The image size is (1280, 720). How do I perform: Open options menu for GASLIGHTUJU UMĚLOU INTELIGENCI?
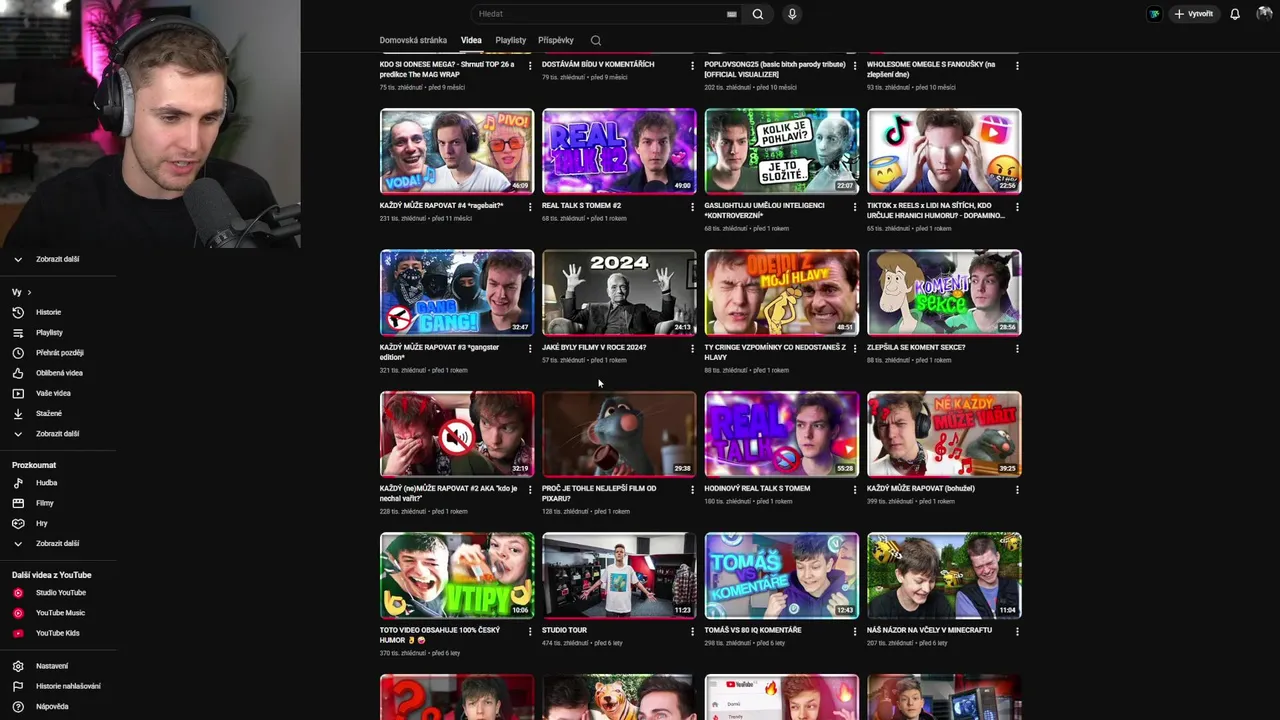point(854,207)
